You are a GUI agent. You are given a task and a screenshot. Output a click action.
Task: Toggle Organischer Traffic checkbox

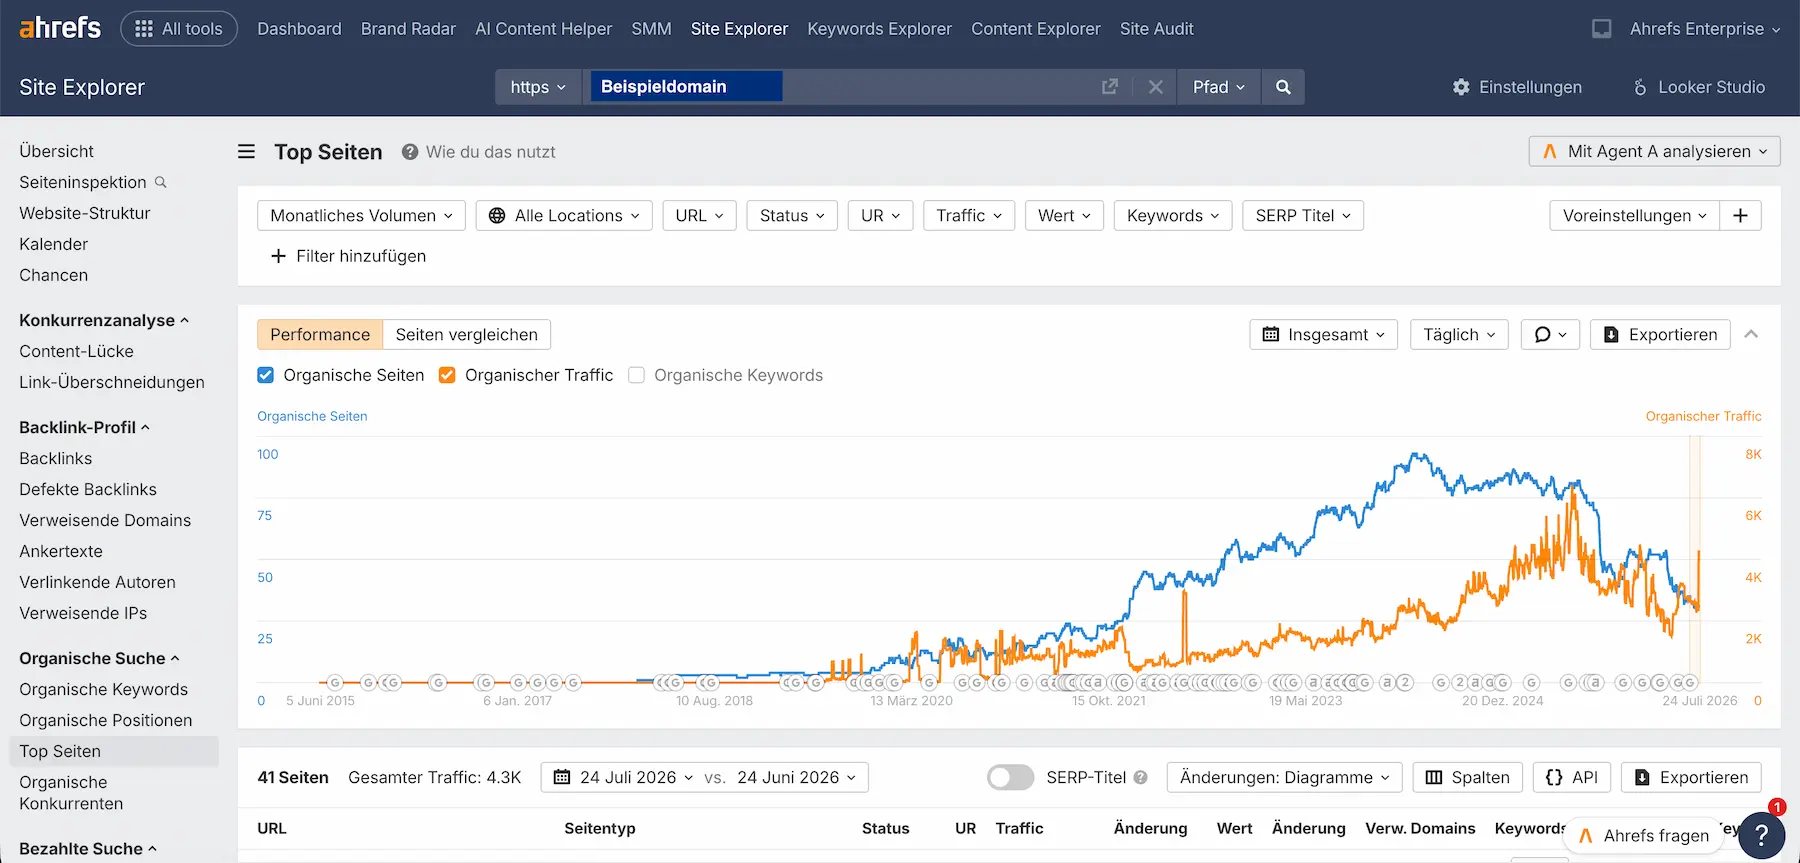(447, 375)
